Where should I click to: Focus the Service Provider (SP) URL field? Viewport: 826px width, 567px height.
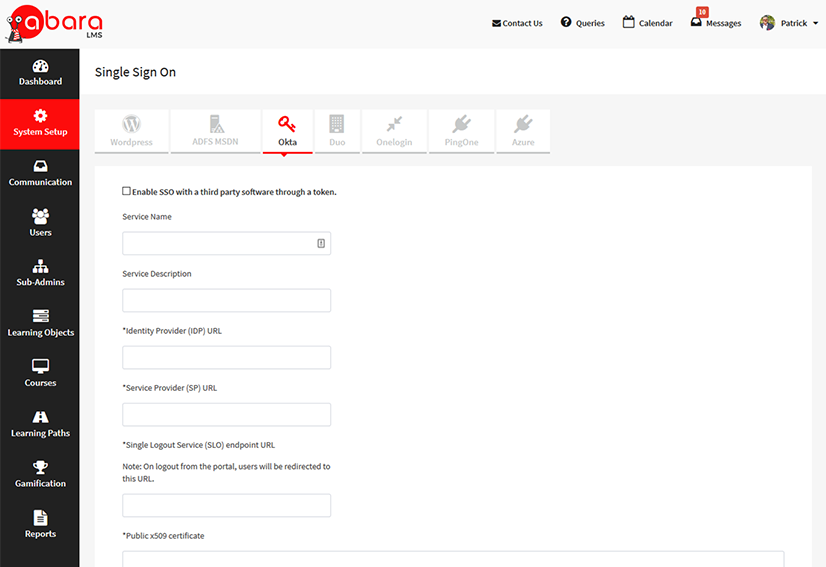click(227, 415)
